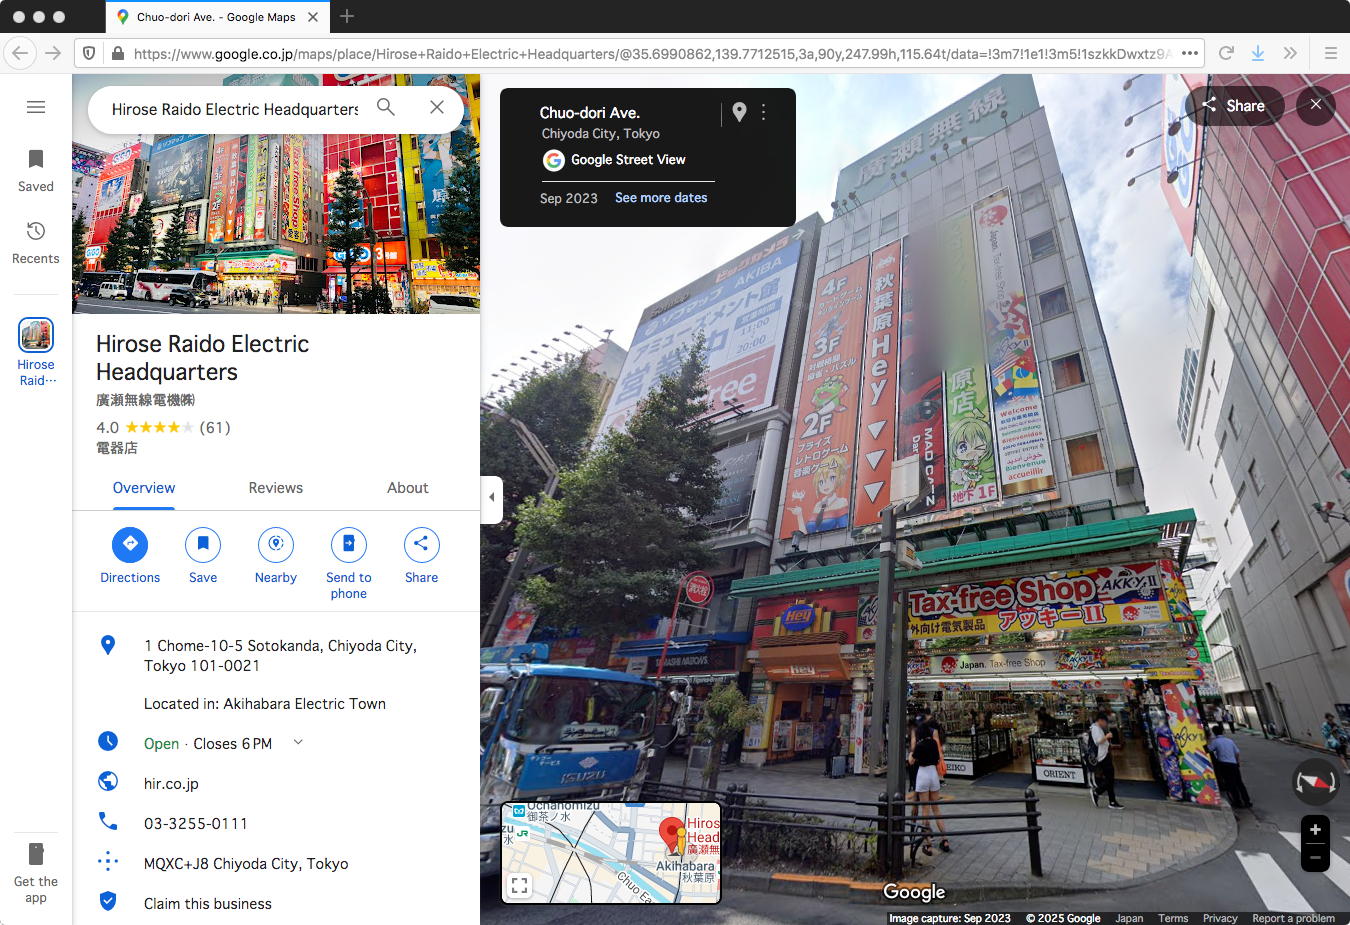Open the Google Maps hamburger menu
Image resolution: width=1350 pixels, height=925 pixels.
[x=36, y=107]
